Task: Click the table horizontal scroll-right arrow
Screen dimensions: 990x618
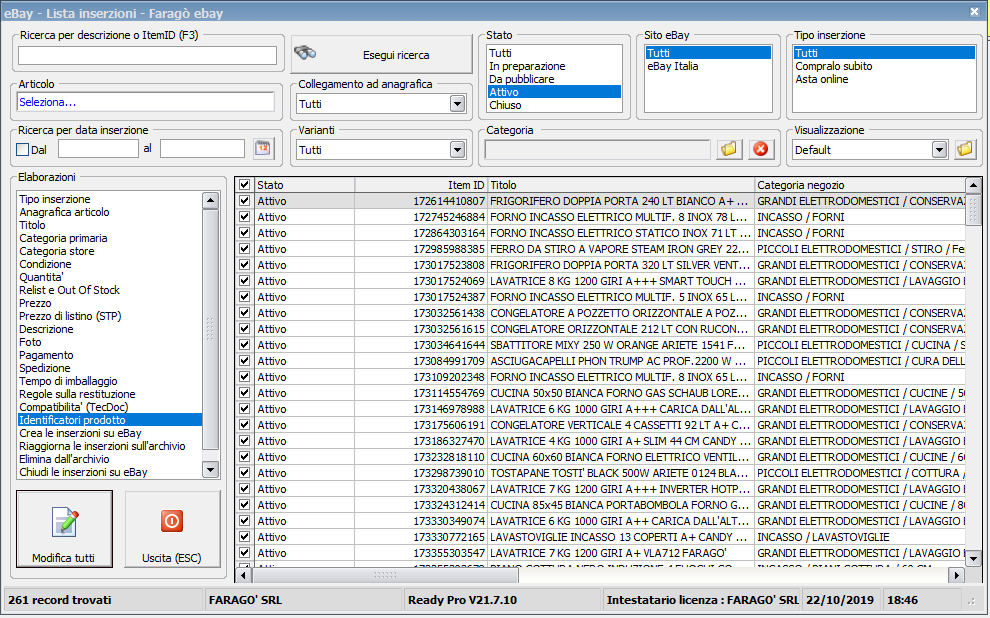Action: pos(957,575)
